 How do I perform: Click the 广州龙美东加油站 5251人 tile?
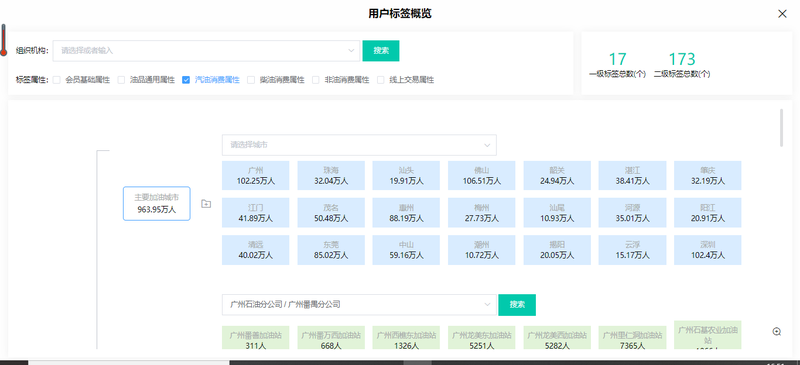(482, 338)
